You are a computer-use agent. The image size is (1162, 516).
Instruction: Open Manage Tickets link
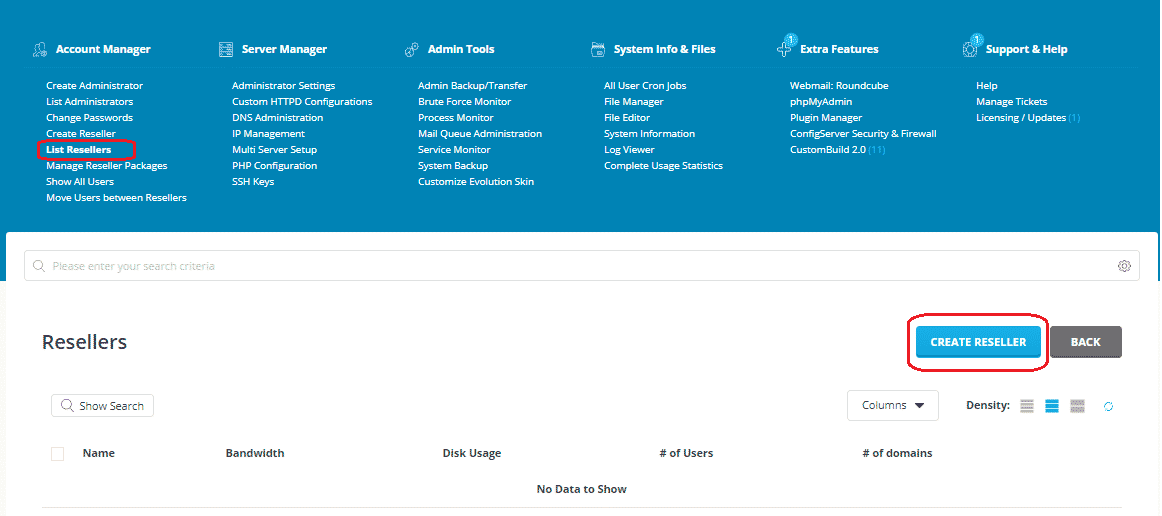(x=1012, y=102)
